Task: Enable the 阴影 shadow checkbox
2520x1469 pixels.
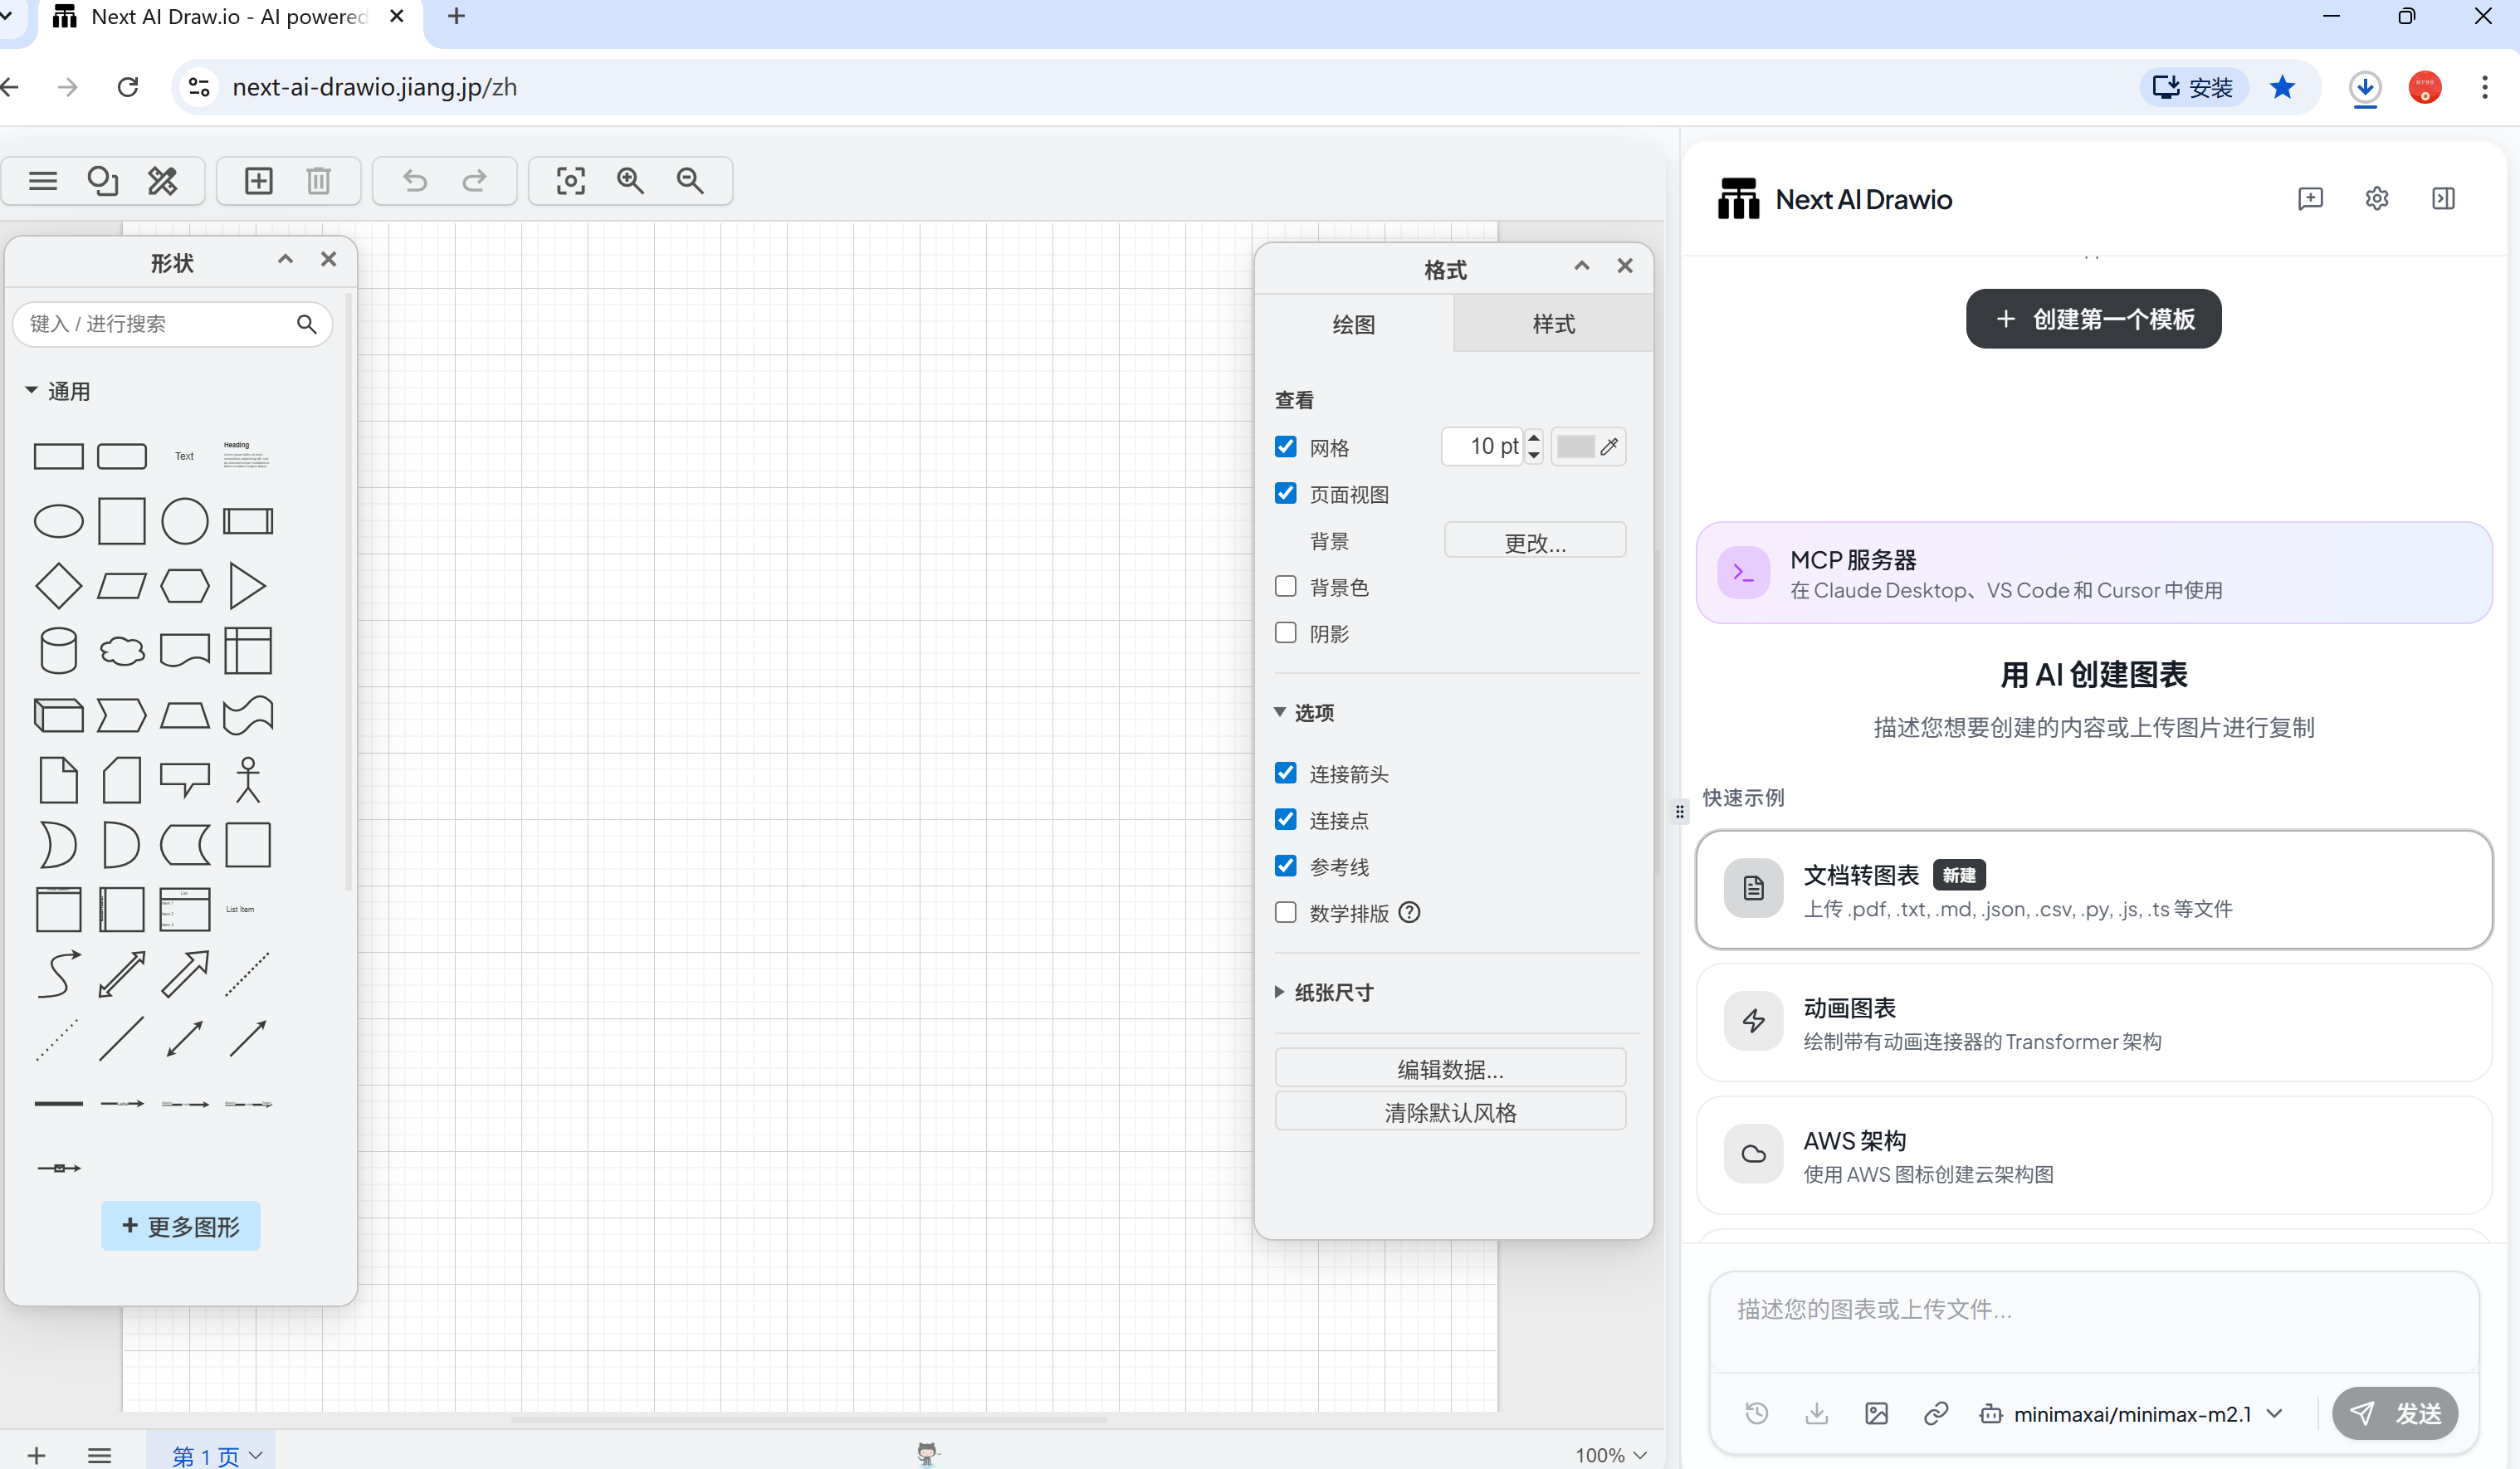Action: coord(1285,633)
